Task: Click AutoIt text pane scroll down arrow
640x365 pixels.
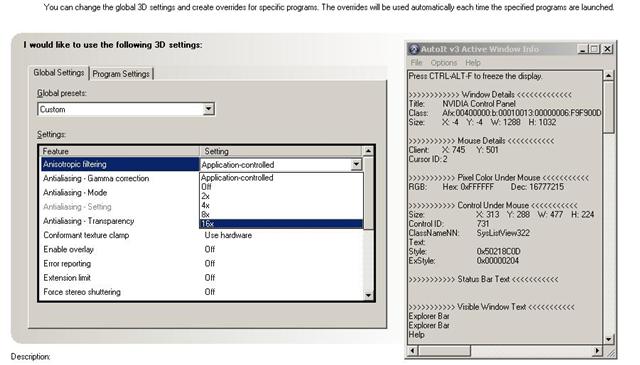Action: coord(608,339)
